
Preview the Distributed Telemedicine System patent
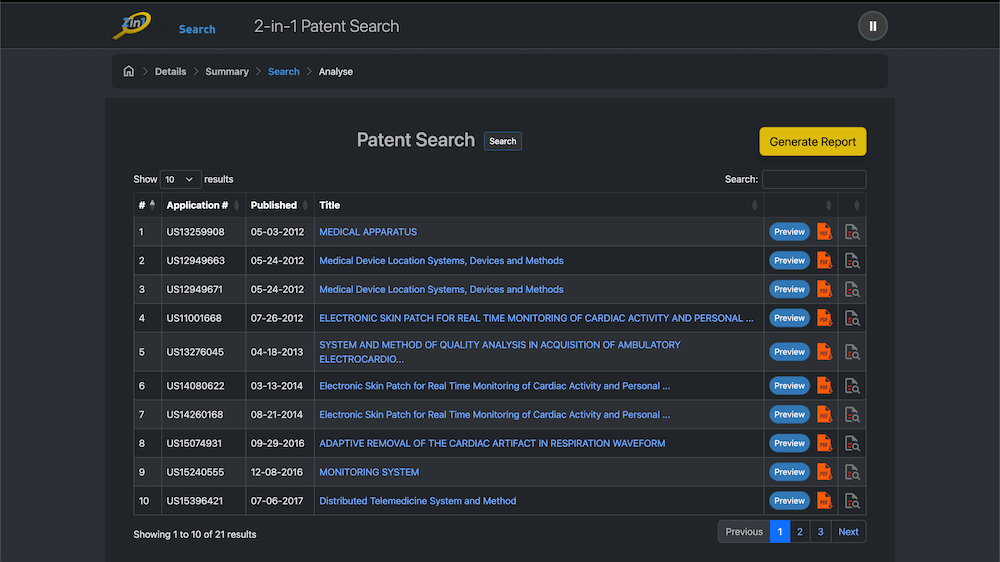tap(789, 501)
